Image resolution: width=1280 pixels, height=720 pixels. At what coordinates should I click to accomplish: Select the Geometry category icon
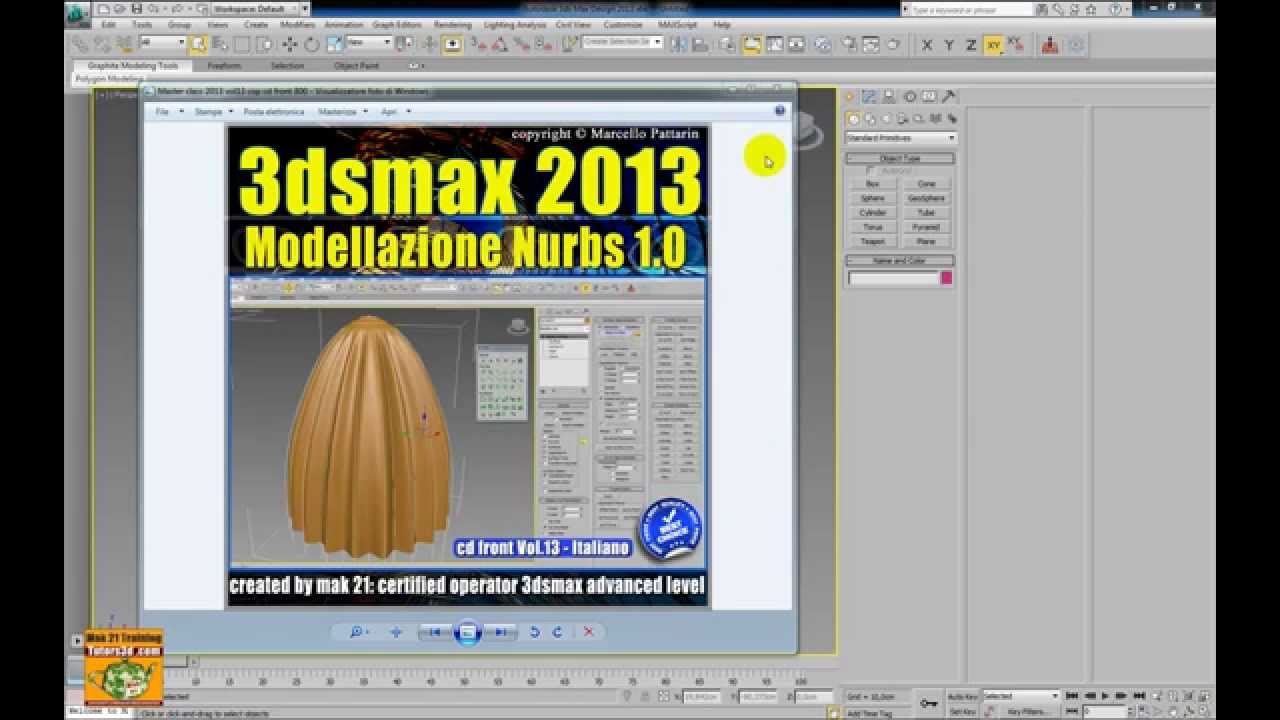click(x=854, y=119)
